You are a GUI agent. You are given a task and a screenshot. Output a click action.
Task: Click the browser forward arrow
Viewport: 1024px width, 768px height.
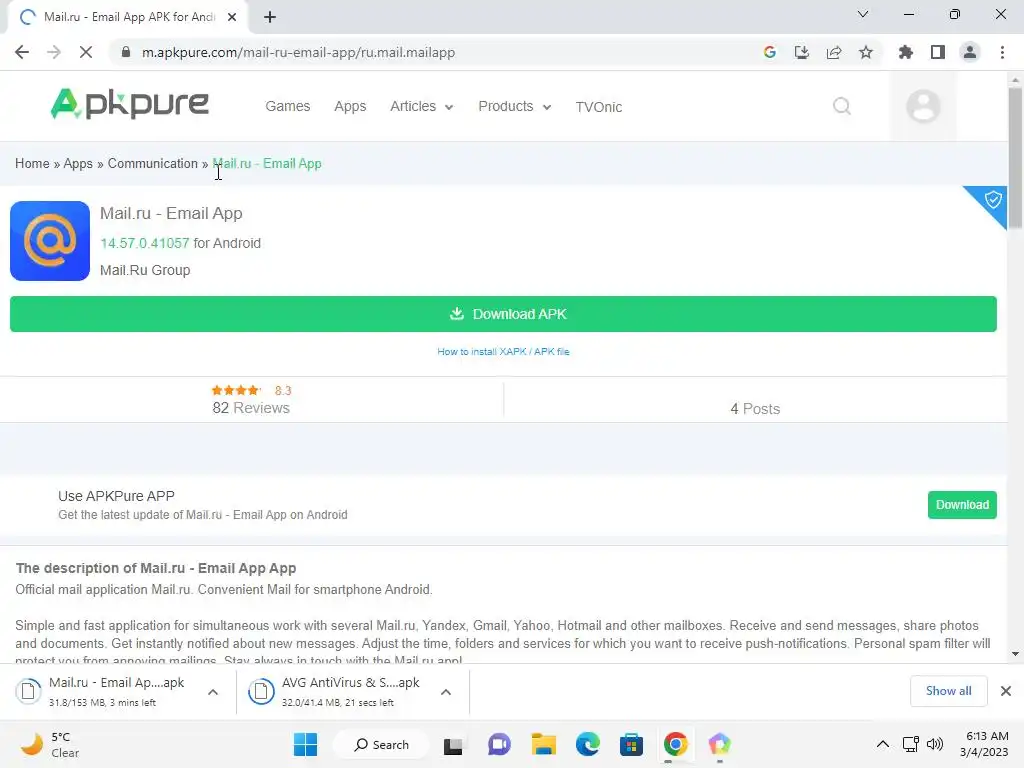click(x=54, y=52)
